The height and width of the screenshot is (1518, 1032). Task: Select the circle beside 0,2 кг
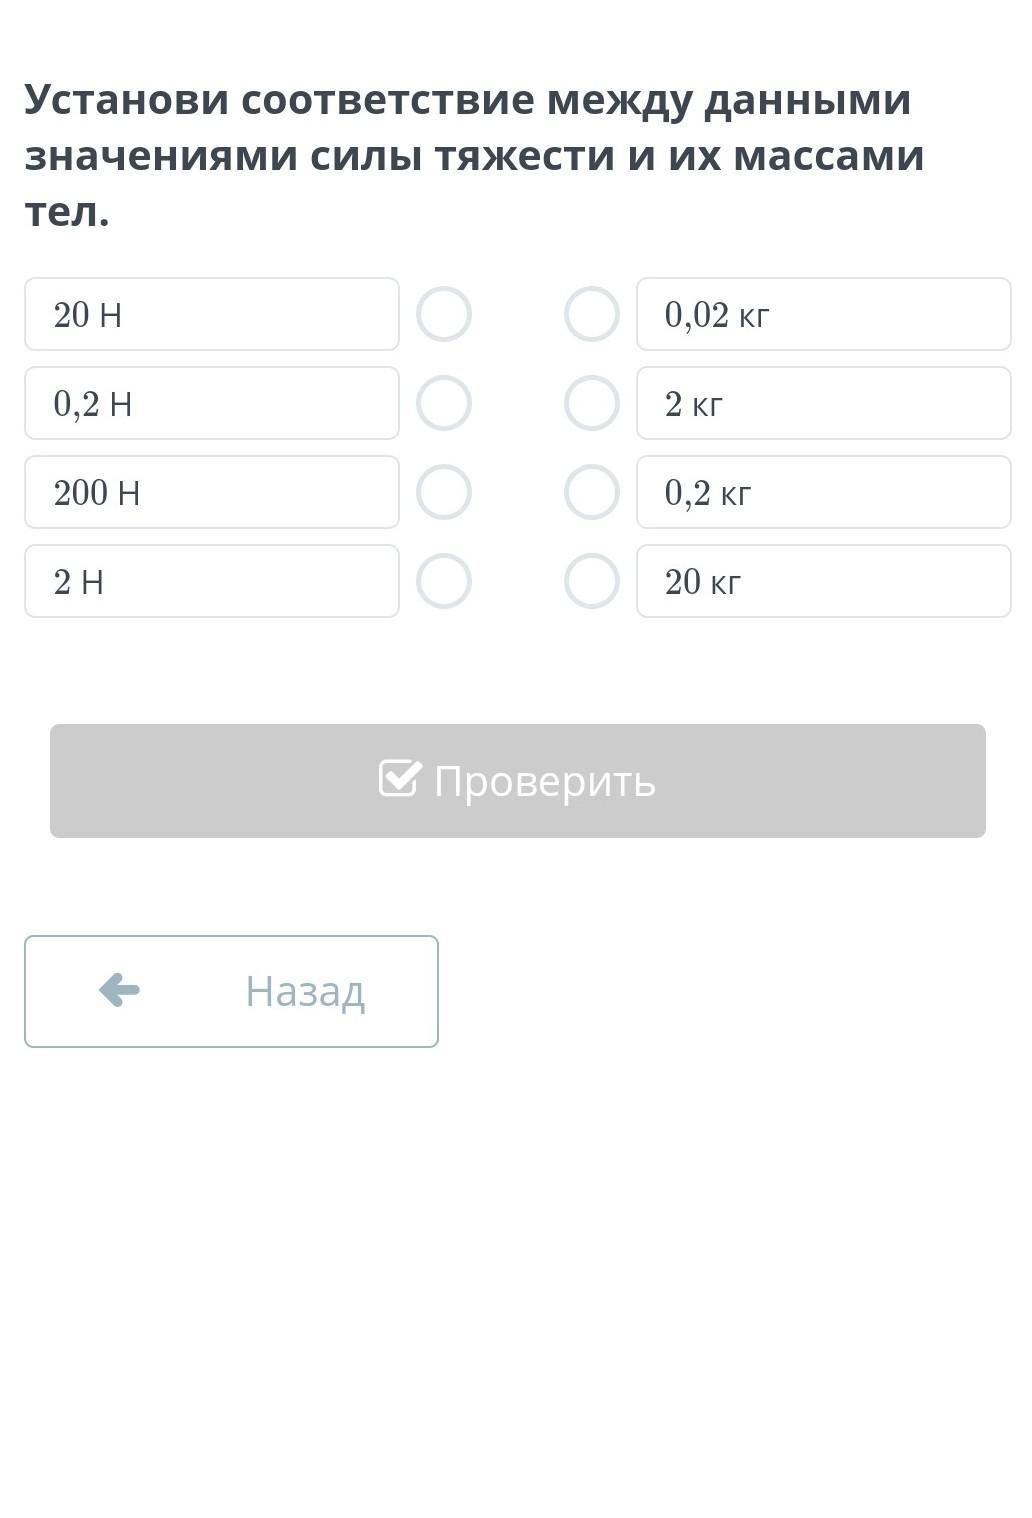[x=591, y=492]
